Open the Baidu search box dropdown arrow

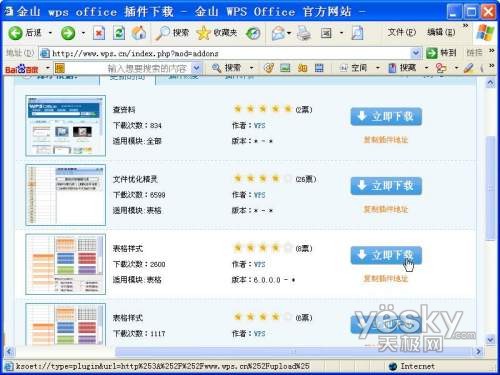pos(197,68)
